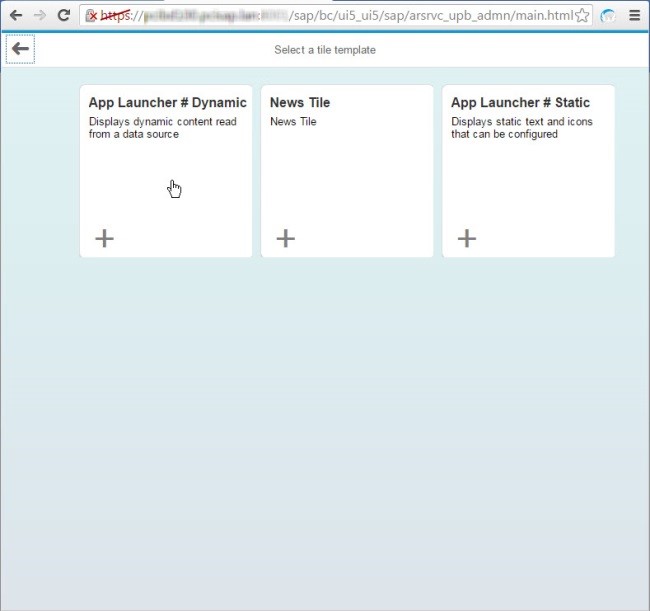The image size is (650, 611).
Task: Click 'Displays static text and icons' description
Action: click(x=521, y=122)
